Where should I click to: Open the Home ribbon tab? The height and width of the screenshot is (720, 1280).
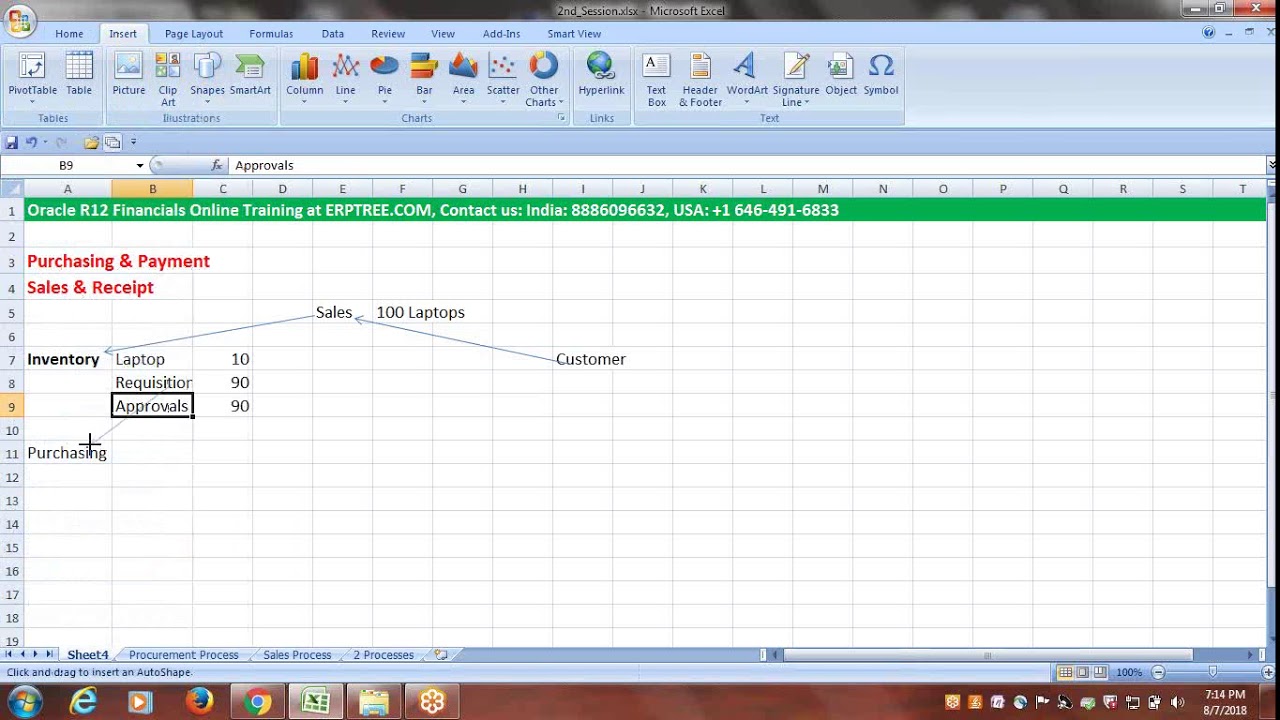(69, 34)
